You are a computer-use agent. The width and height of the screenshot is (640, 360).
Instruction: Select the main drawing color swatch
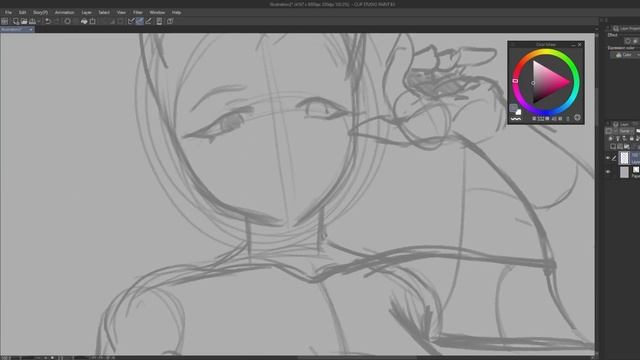click(513, 108)
